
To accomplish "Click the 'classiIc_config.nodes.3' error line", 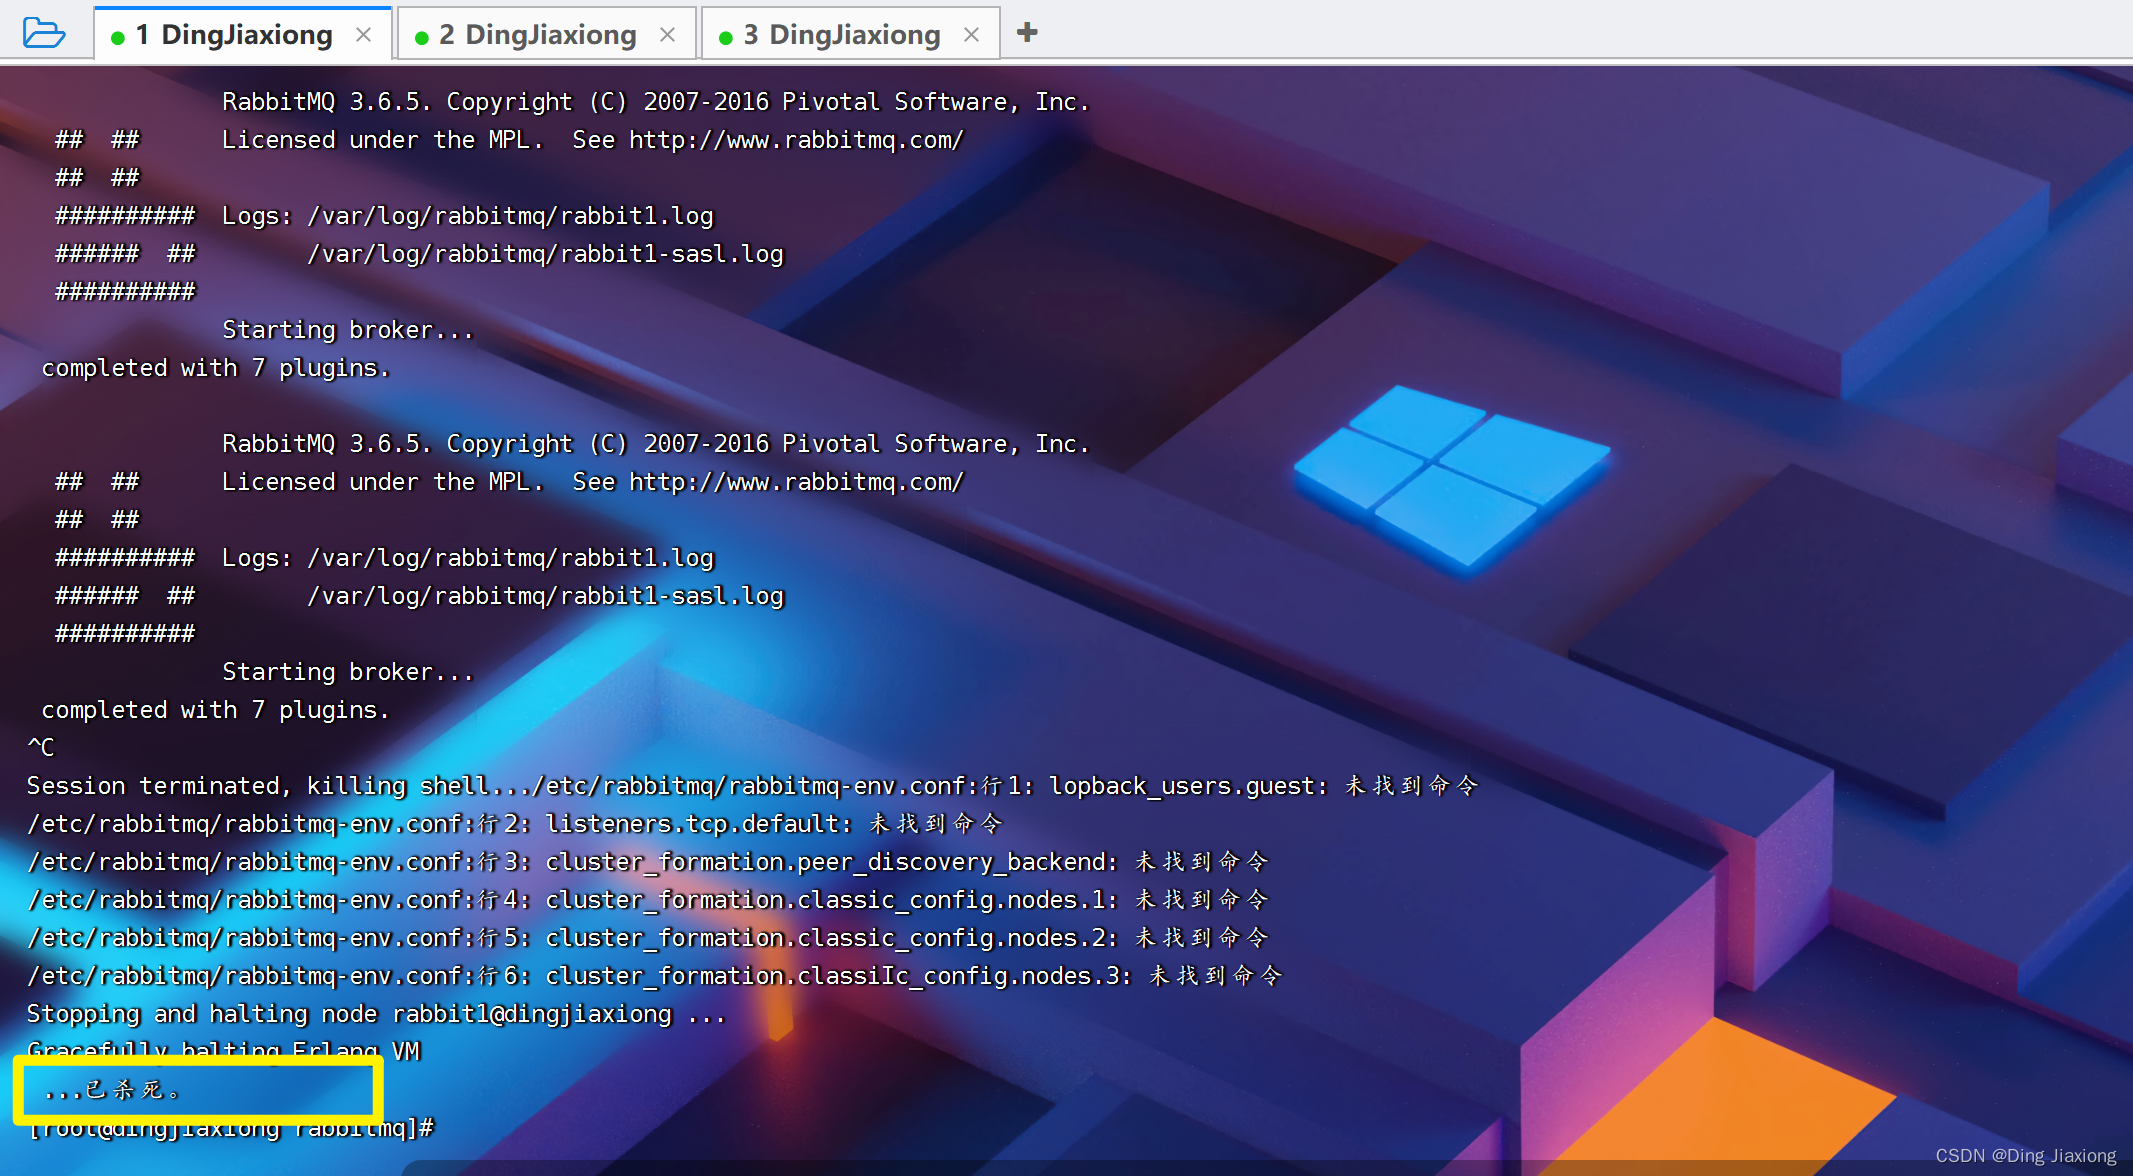I will [655, 976].
